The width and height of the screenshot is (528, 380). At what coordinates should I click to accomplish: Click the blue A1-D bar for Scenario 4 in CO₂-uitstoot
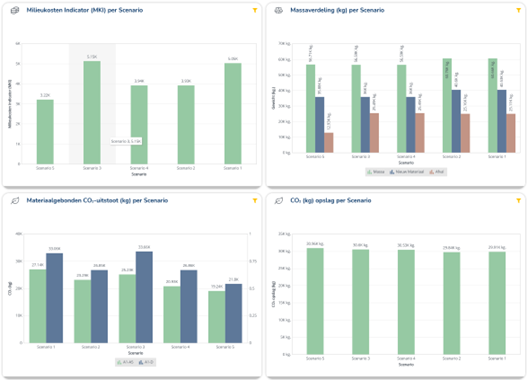pos(189,307)
